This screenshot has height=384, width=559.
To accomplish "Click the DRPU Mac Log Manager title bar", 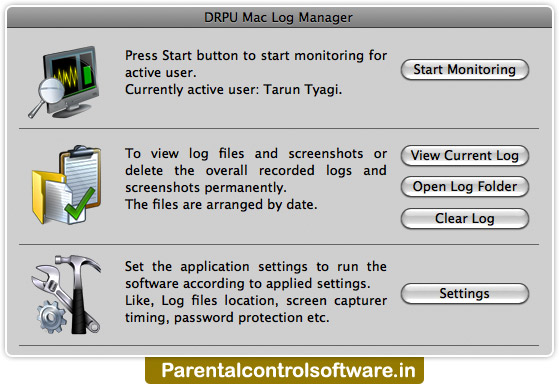I will pos(279,17).
